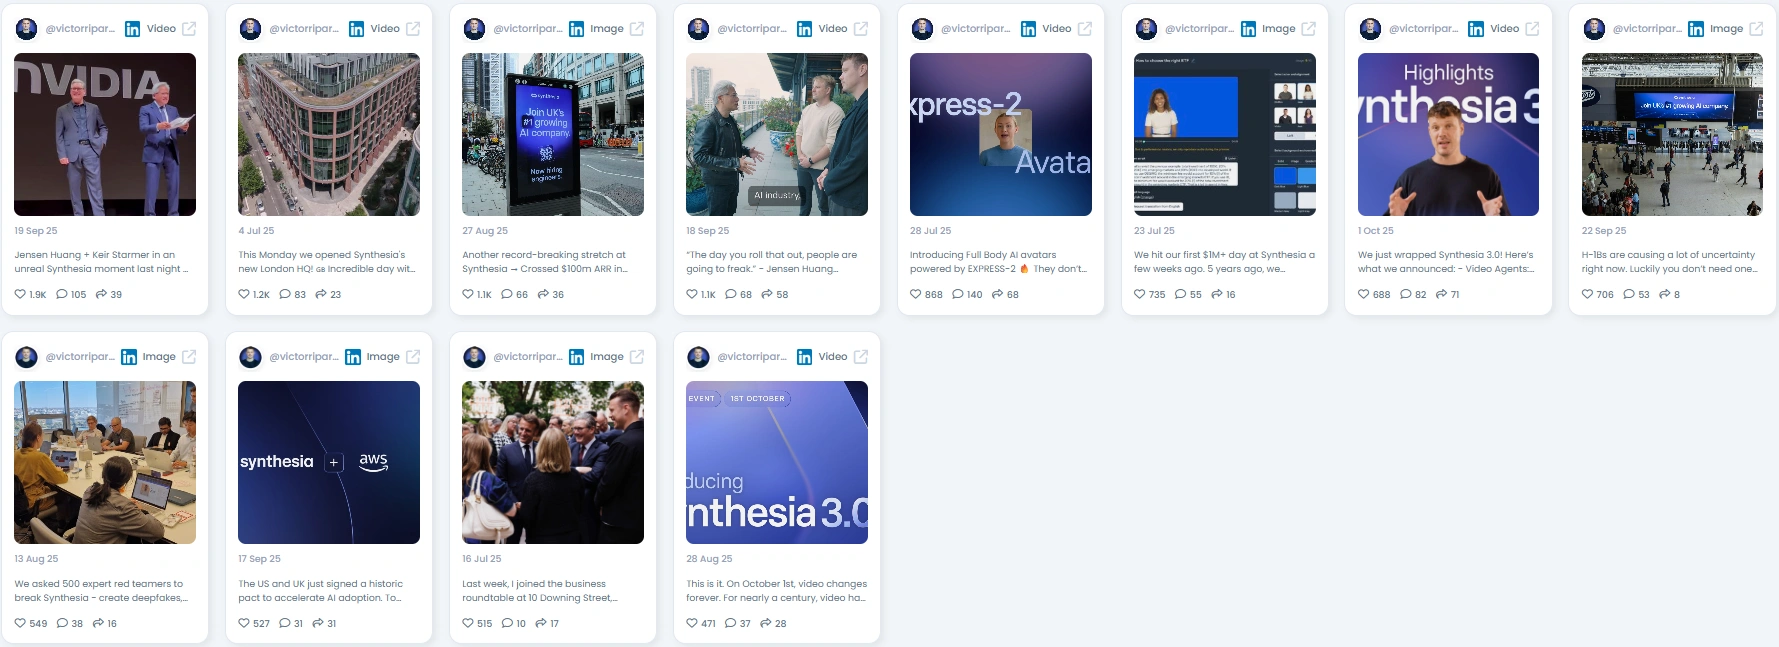Open external link icon on 23 Jul 25 post
This screenshot has width=1779, height=647.
click(1308, 29)
